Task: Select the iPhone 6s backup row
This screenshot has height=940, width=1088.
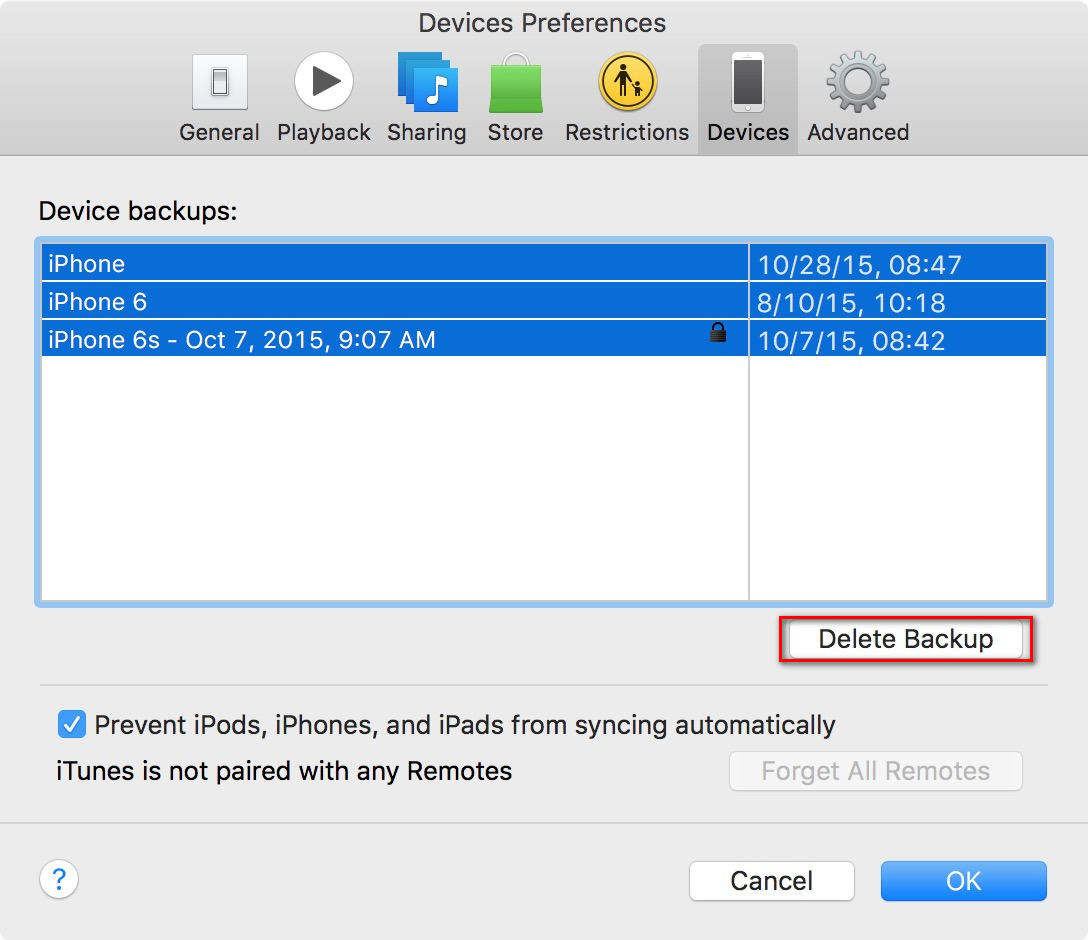Action: [x=543, y=339]
